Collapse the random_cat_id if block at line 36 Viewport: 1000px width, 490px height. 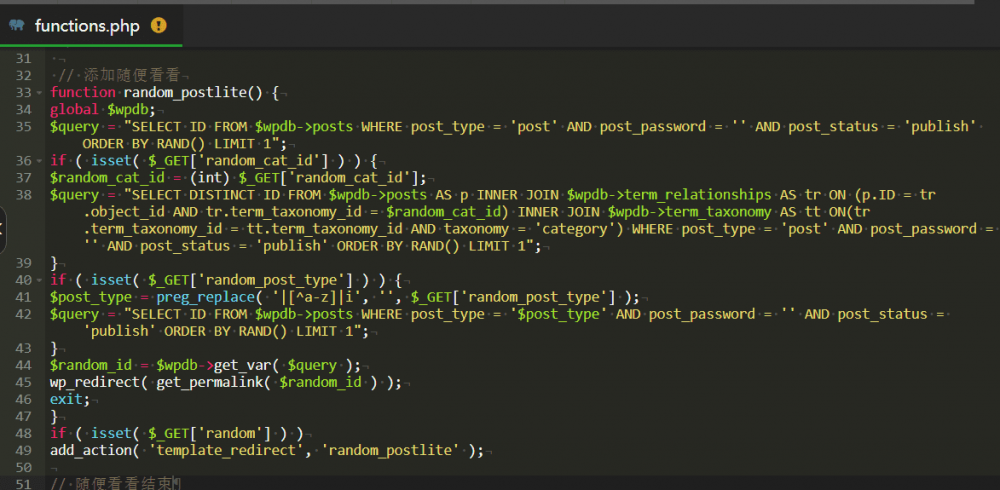pos(40,160)
